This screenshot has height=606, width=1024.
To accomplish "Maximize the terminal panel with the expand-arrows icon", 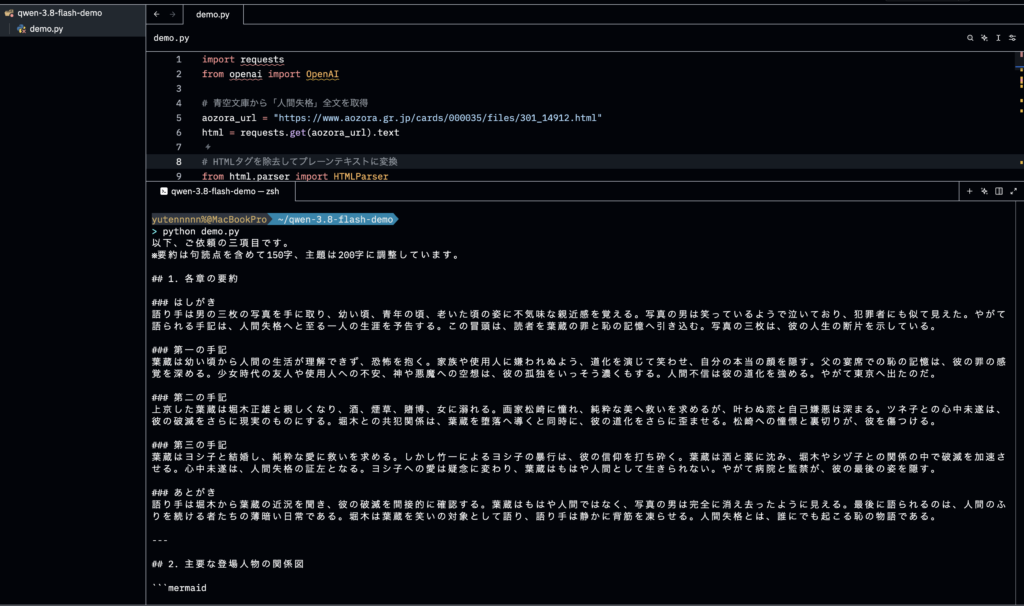I will [1014, 191].
